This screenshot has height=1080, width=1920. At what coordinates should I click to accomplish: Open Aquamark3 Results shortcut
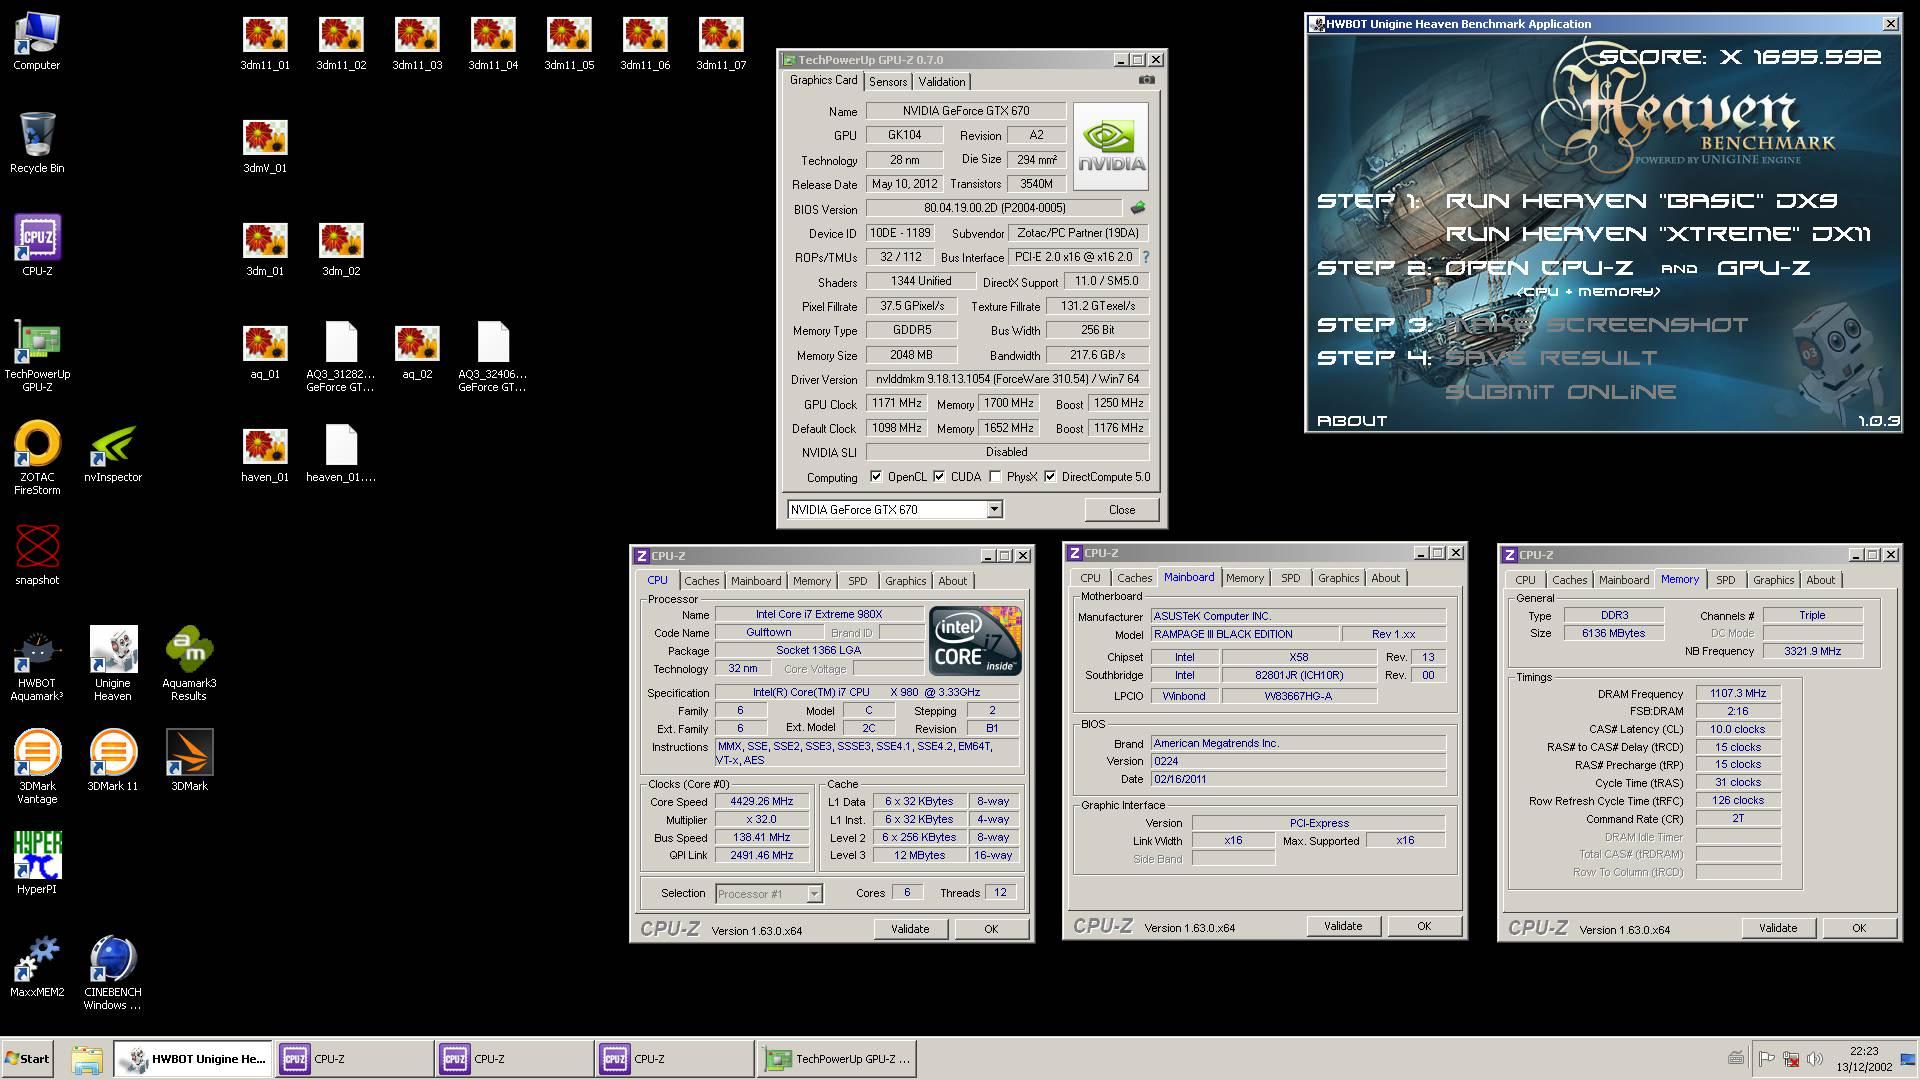point(189,665)
